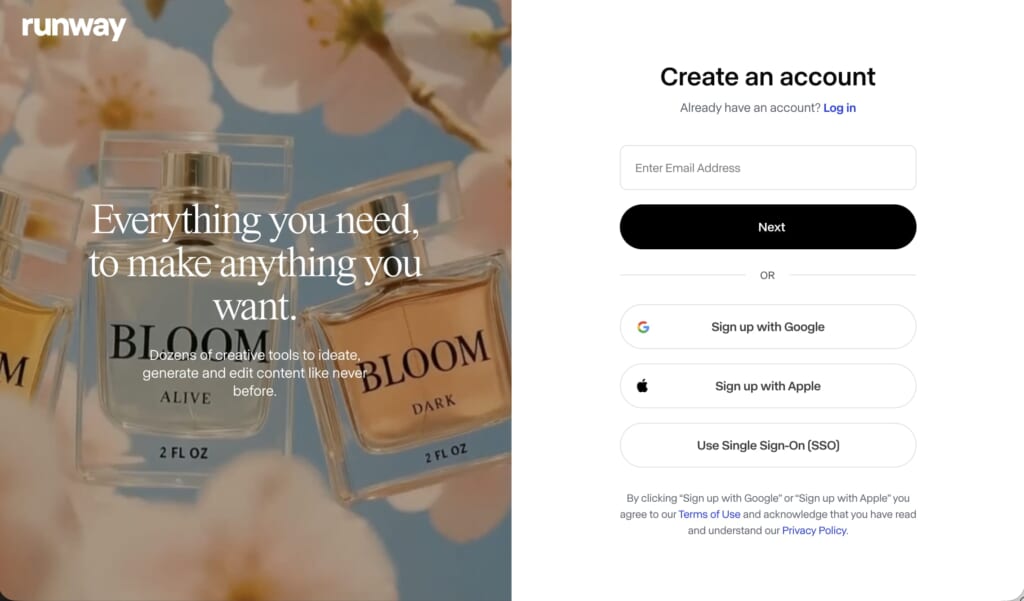Click the Apple logo icon

point(643,386)
